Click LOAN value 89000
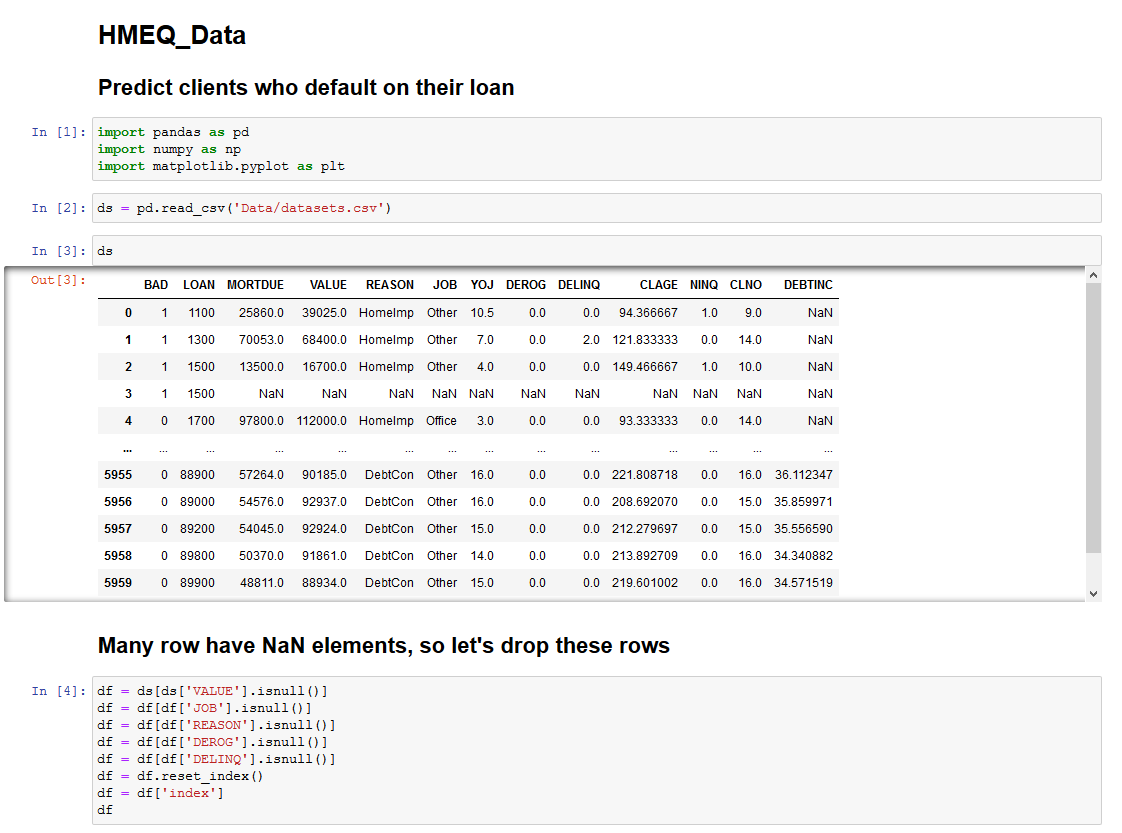 pyautogui.click(x=197, y=502)
